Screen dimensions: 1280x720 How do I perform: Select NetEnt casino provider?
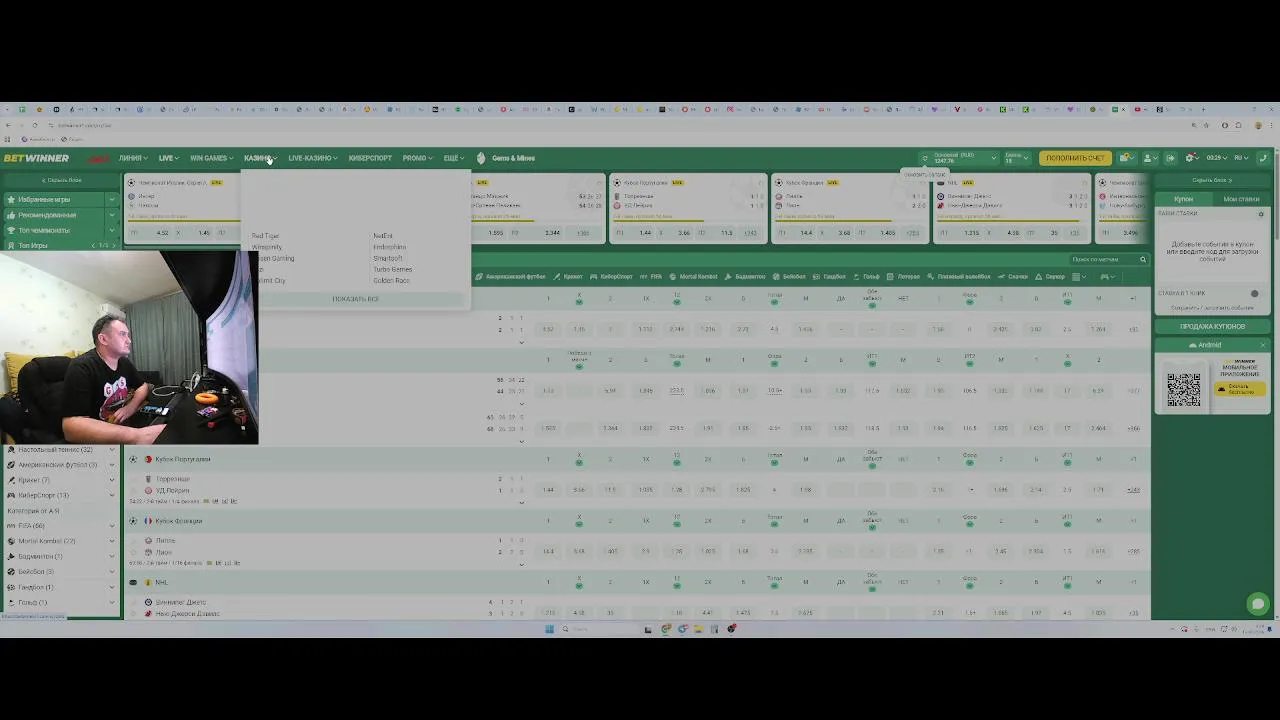coord(383,236)
